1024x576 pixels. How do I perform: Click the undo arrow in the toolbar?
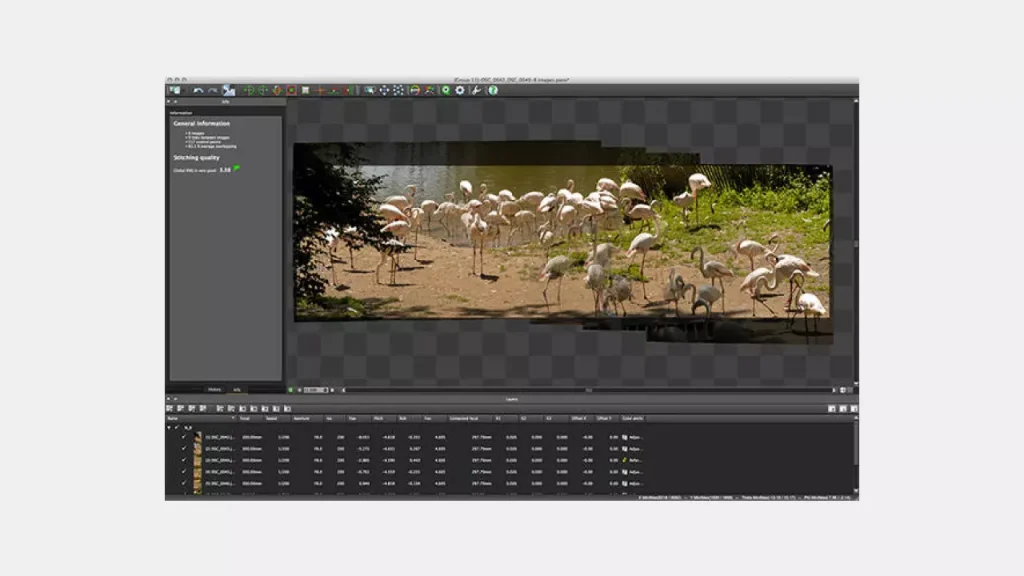199,90
